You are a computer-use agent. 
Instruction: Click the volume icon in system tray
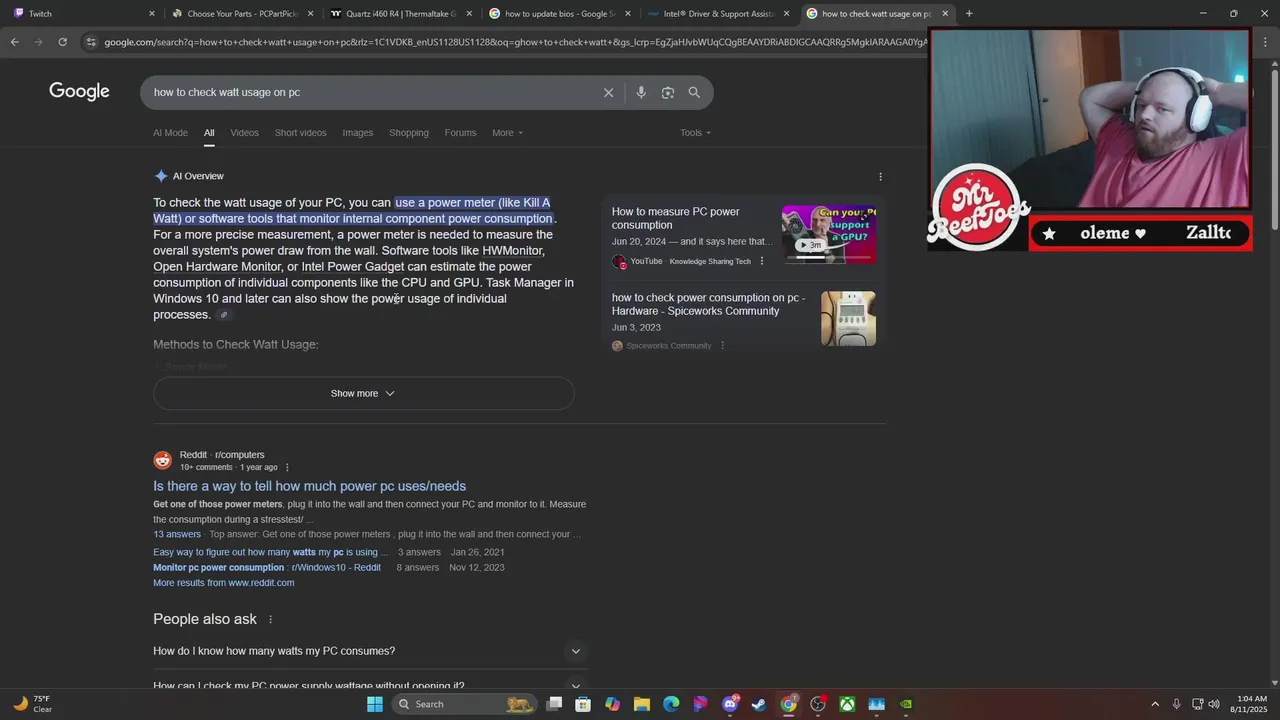(1214, 704)
